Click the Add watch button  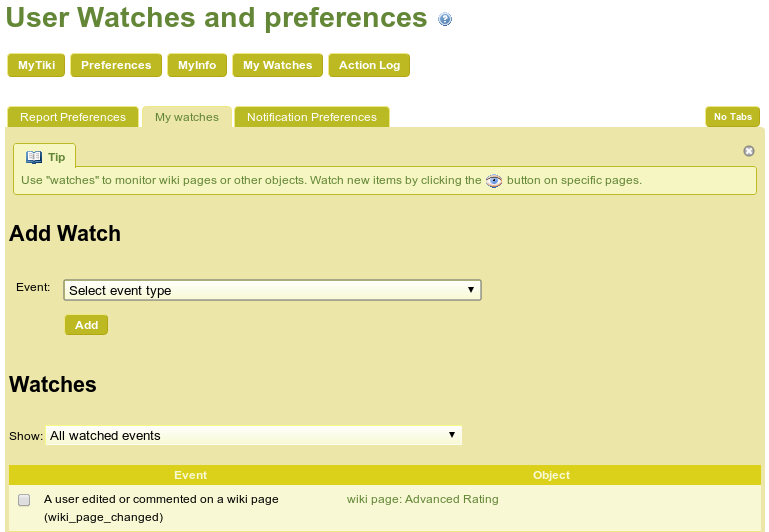point(86,325)
